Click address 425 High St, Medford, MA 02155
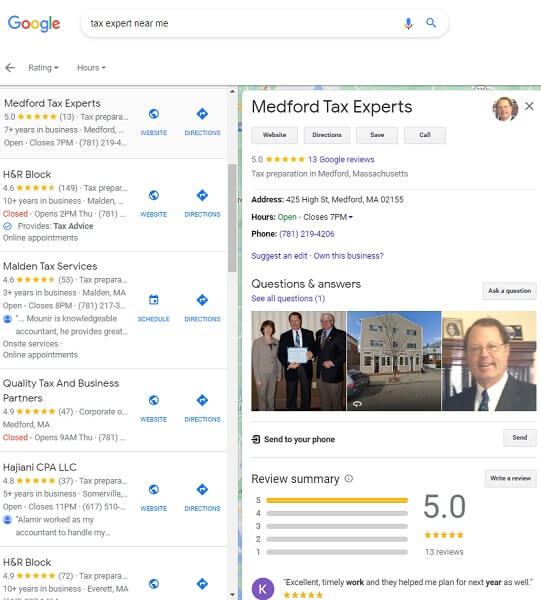Image resolution: width=541 pixels, height=600 pixels. click(x=344, y=199)
